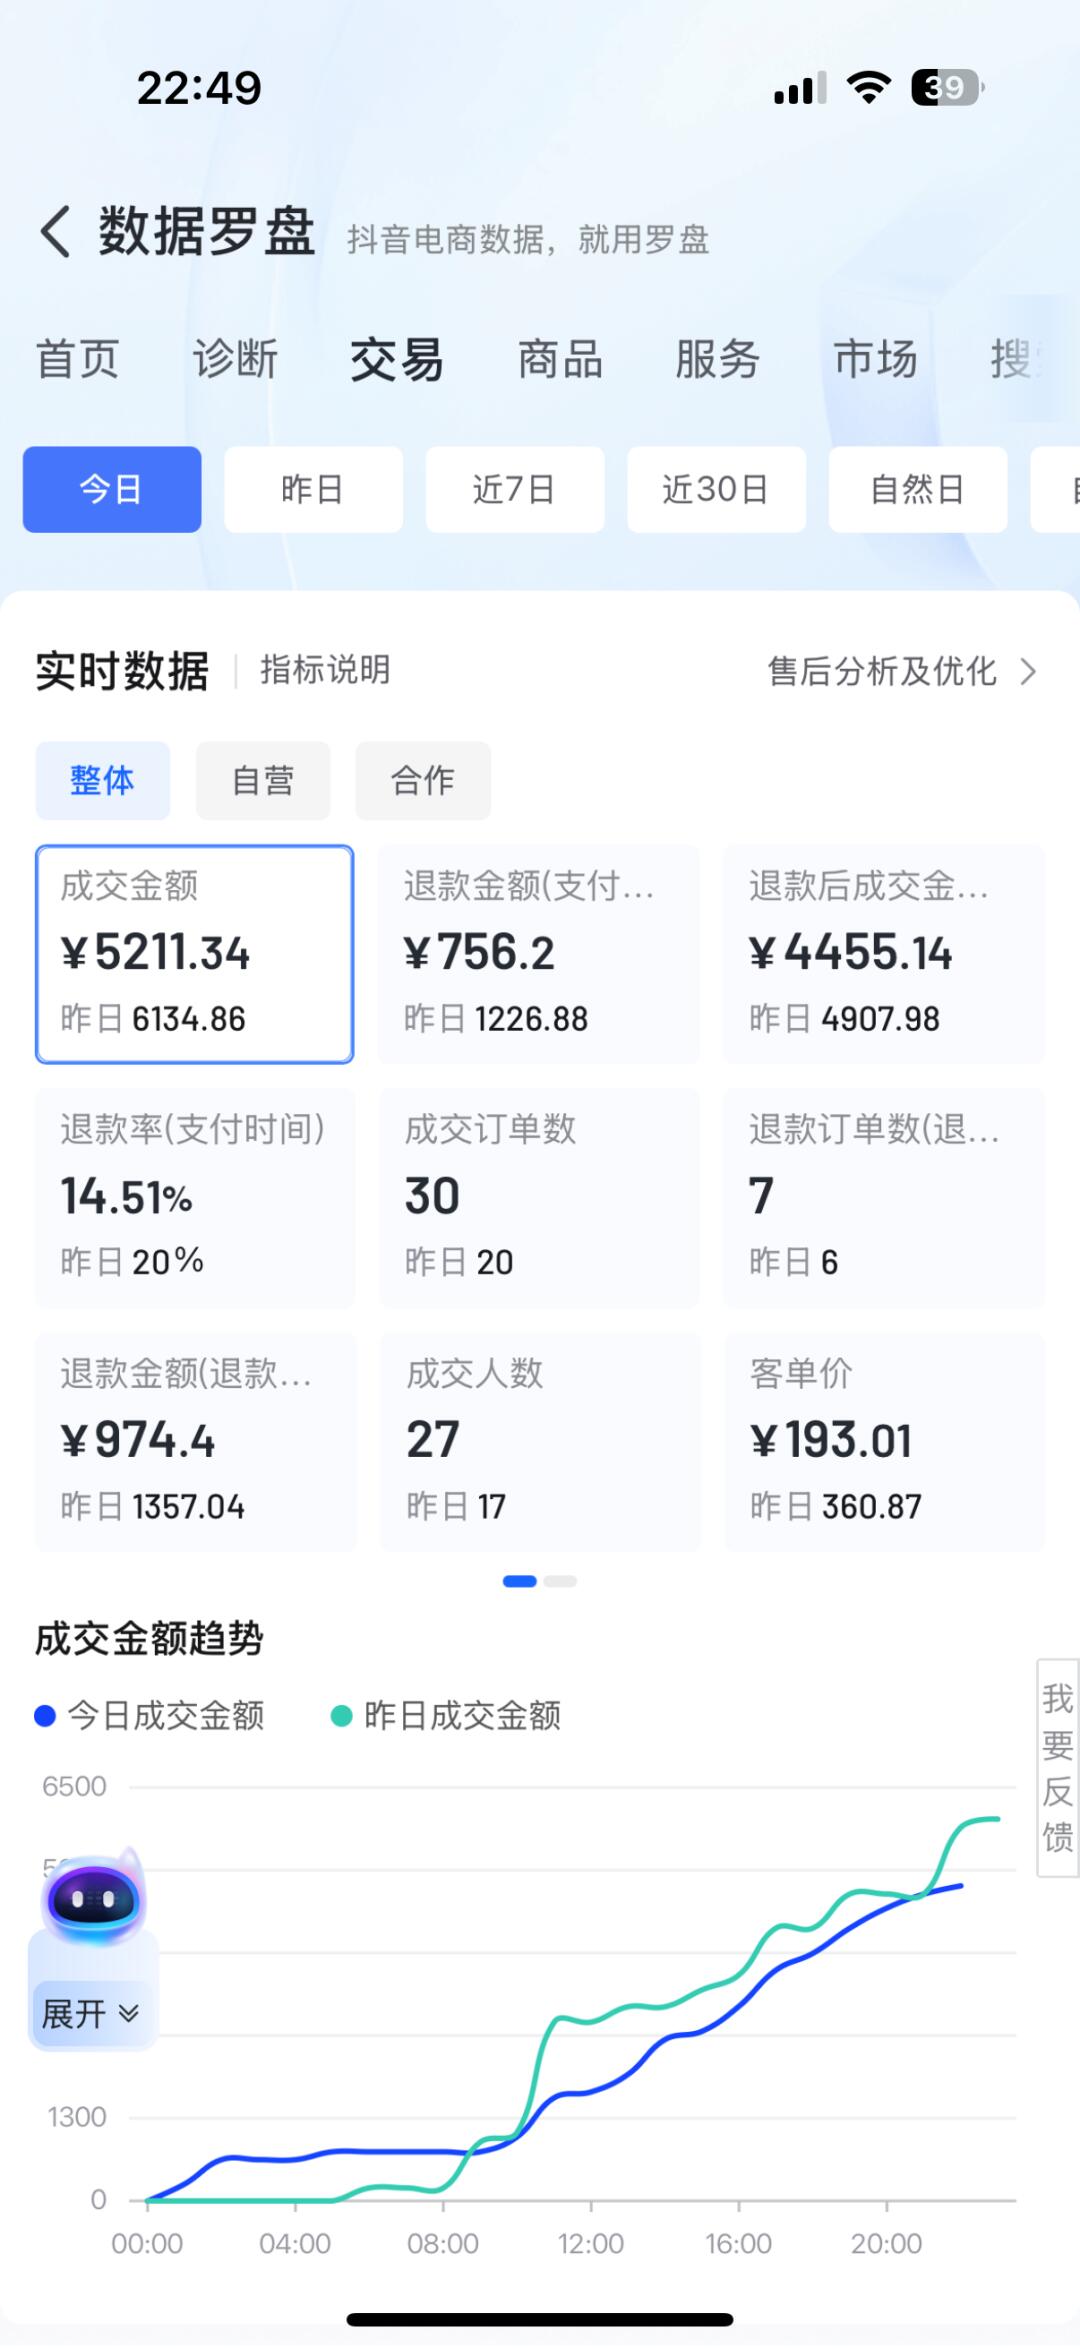Switch to the 合作 filter chip
Image resolution: width=1080 pixels, height=2348 pixels.
tap(423, 780)
